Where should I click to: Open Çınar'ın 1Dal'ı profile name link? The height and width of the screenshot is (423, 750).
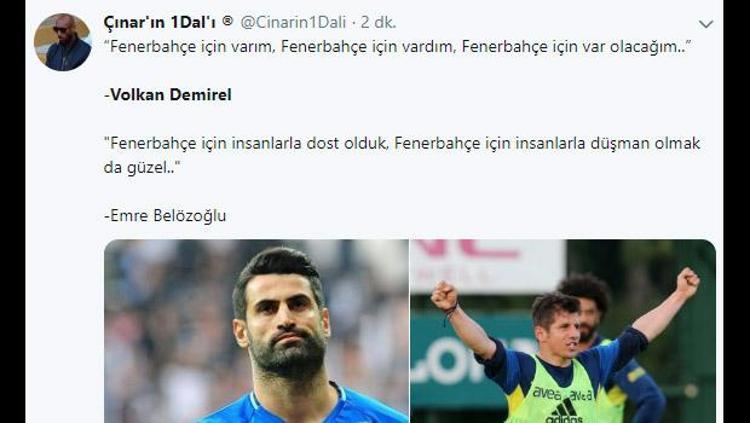pyautogui.click(x=160, y=22)
